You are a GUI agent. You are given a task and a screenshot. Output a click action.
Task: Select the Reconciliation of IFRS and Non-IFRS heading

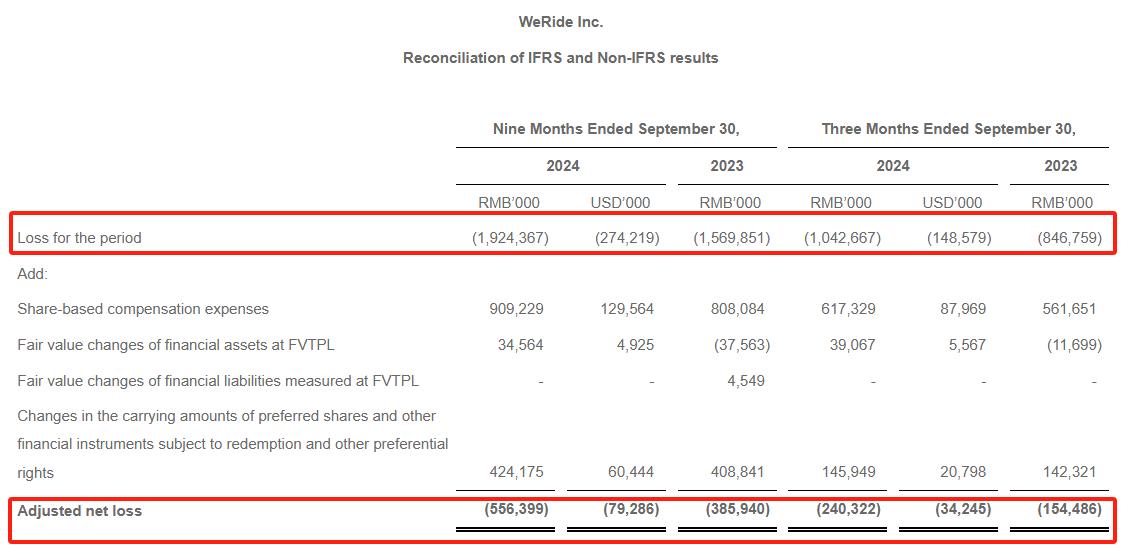click(x=561, y=58)
